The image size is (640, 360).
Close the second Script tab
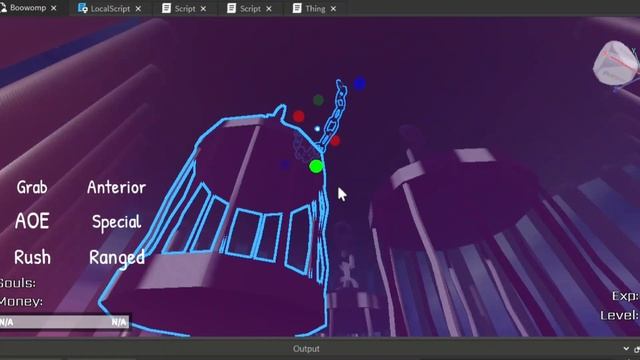coord(269,9)
